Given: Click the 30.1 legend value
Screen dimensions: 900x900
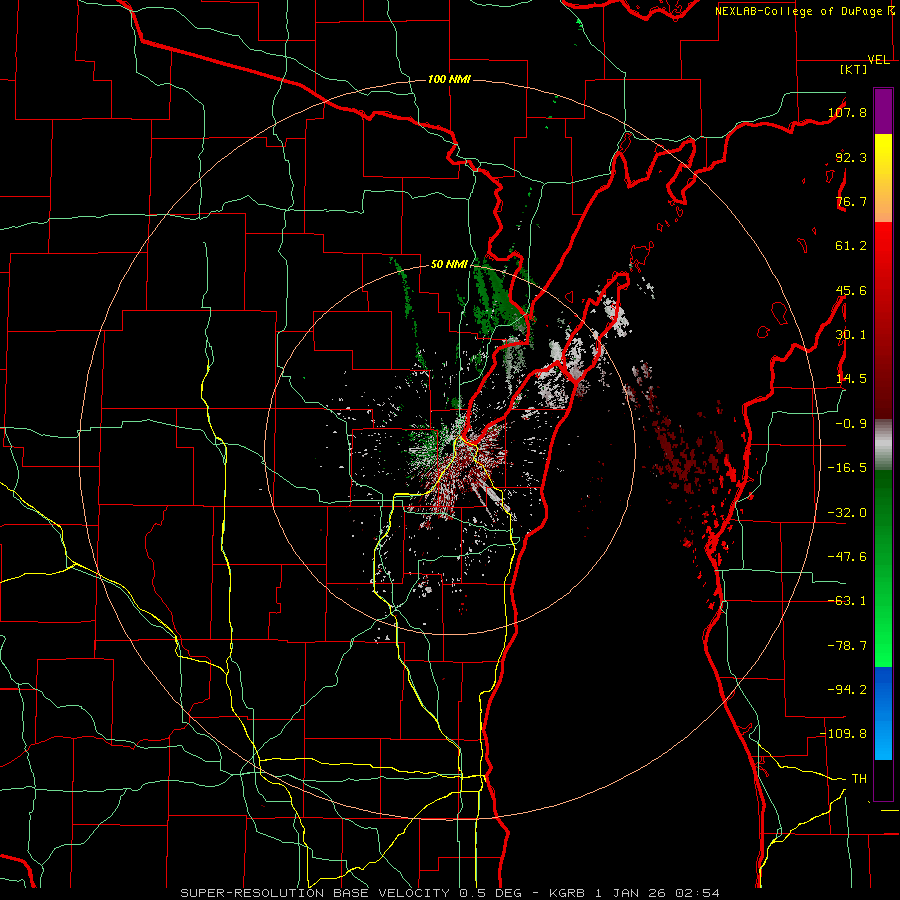Looking at the screenshot, I should click(x=851, y=335).
